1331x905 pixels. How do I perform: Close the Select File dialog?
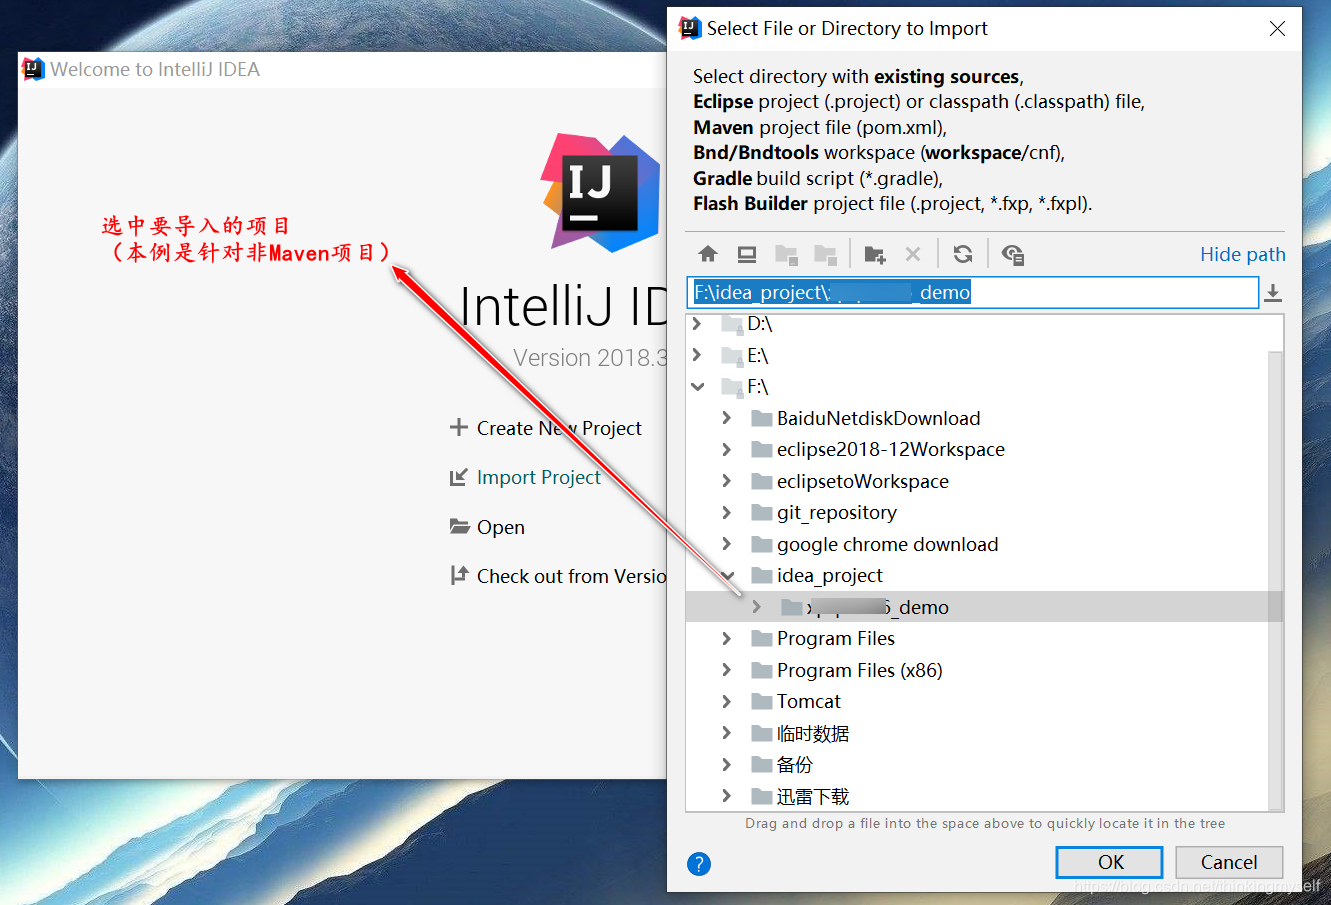click(1277, 29)
